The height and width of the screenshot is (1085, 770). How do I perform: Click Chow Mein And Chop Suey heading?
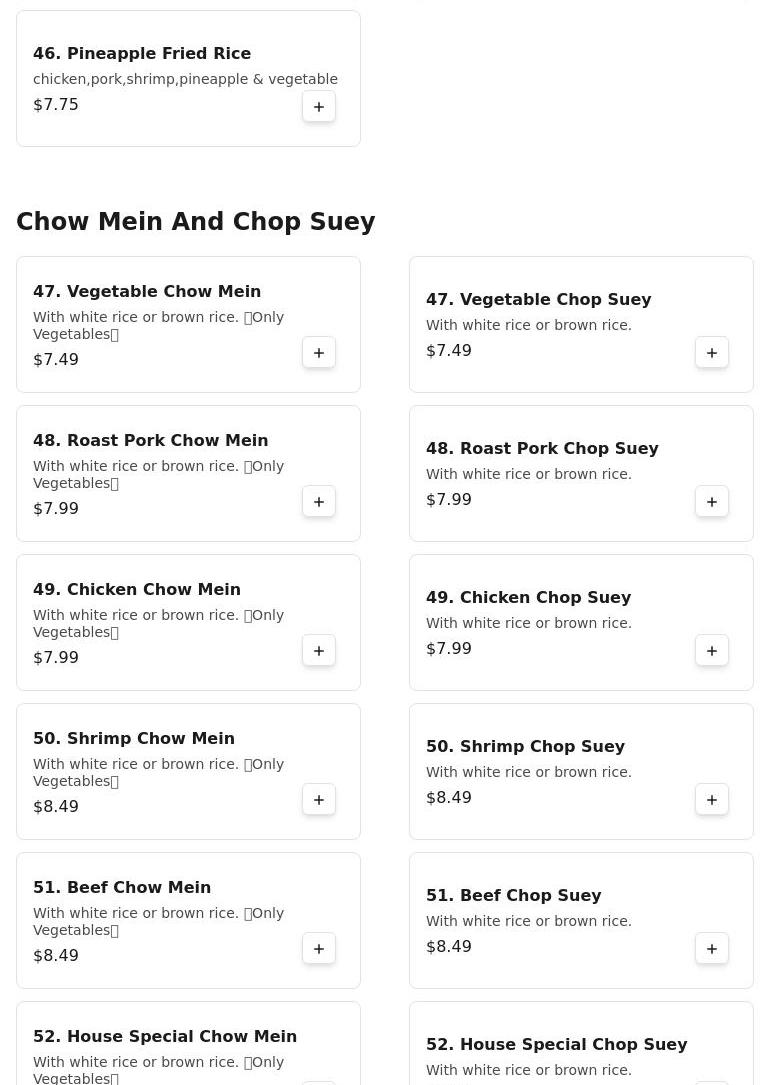pos(196,221)
